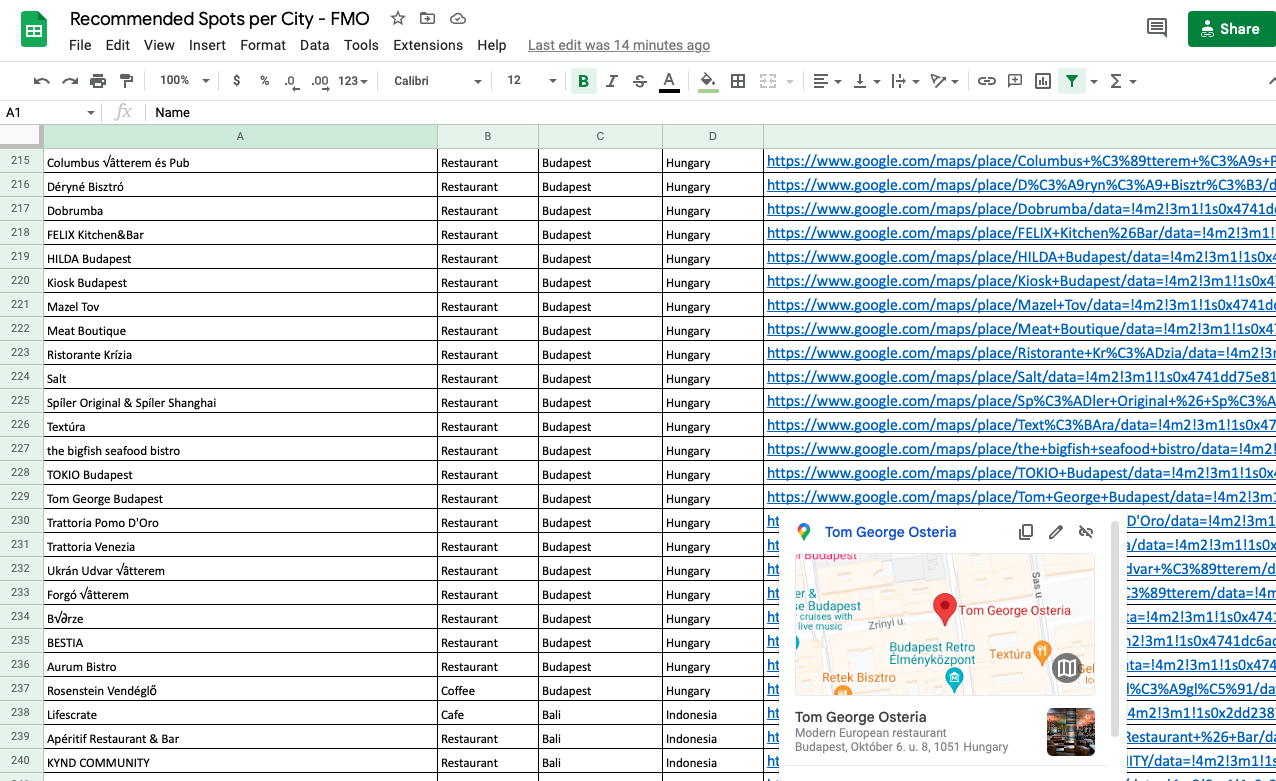Open the Insert menu
Screen dimensions: 1276x781
point(207,45)
